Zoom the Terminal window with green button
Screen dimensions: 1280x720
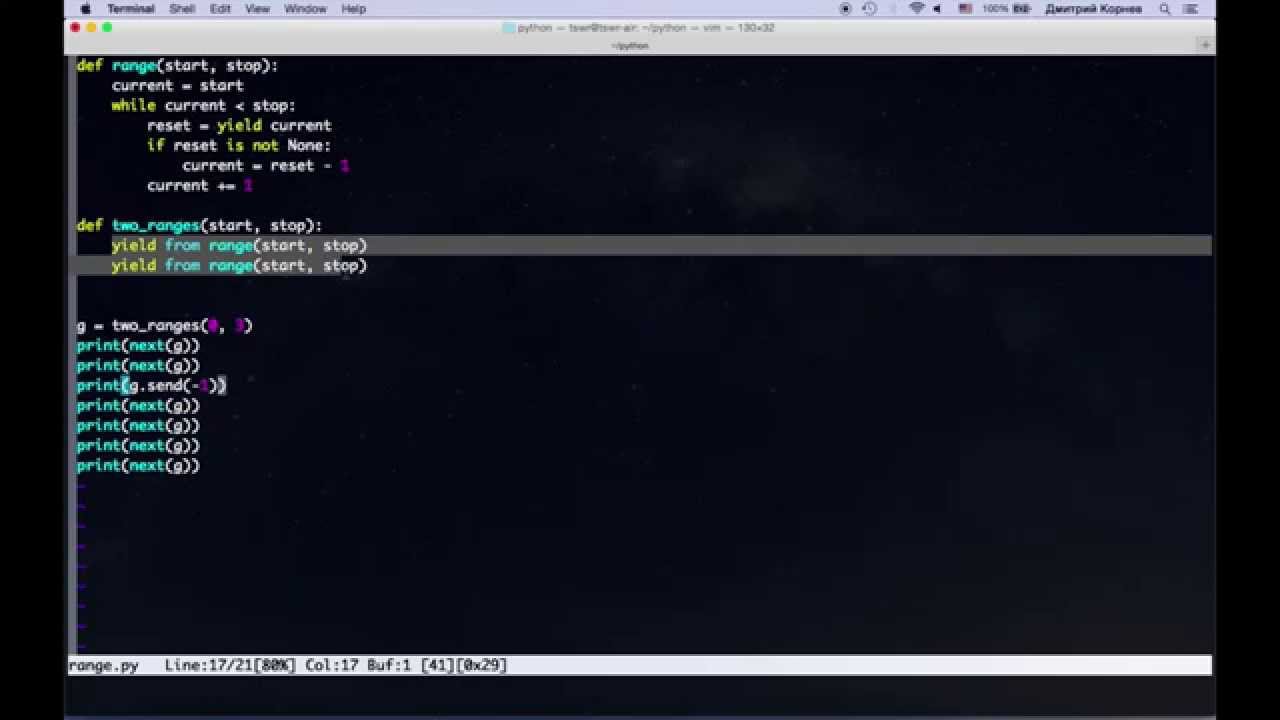pyautogui.click(x=107, y=27)
